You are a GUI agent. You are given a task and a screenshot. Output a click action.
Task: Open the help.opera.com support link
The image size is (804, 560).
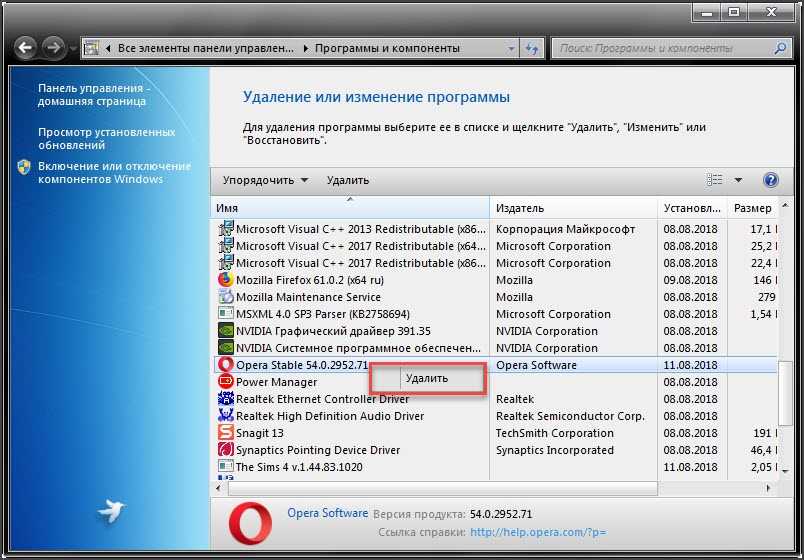pyautogui.click(x=537, y=532)
